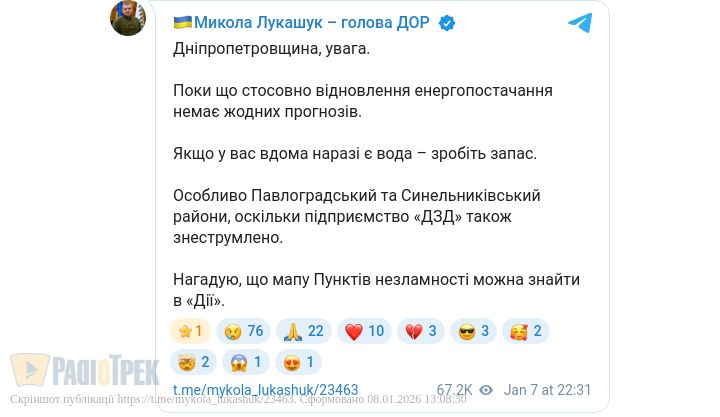Click the sunglasses face reaction with 3
Screen dimensions: 720x417
click(x=473, y=331)
